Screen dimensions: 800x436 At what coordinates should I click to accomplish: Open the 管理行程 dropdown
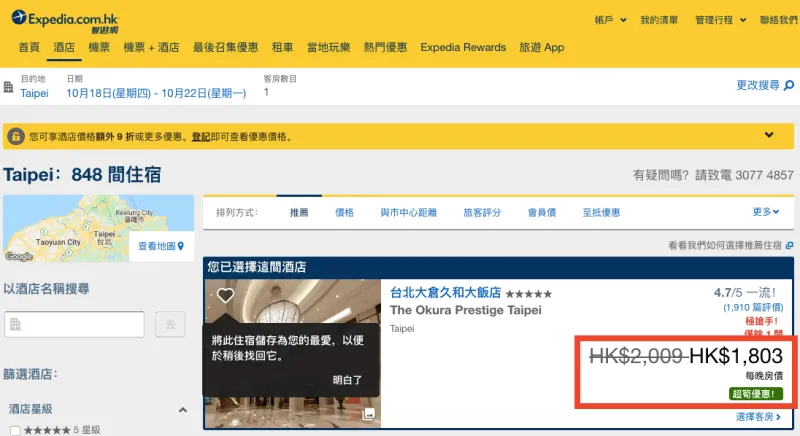coord(720,20)
